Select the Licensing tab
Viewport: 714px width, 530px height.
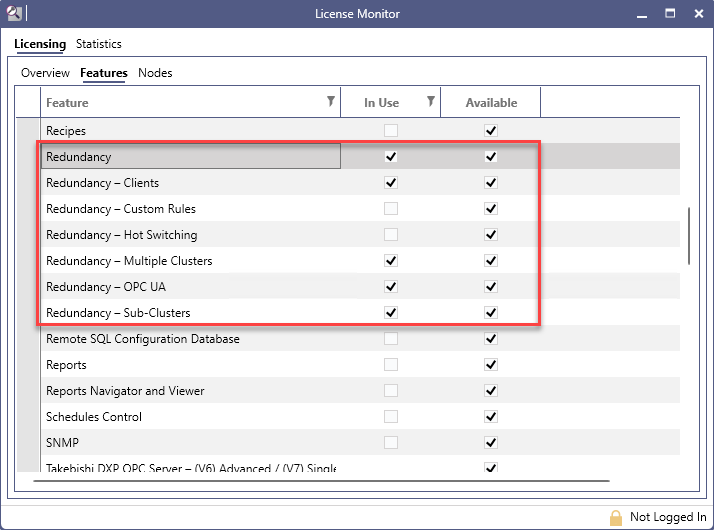click(x=40, y=44)
